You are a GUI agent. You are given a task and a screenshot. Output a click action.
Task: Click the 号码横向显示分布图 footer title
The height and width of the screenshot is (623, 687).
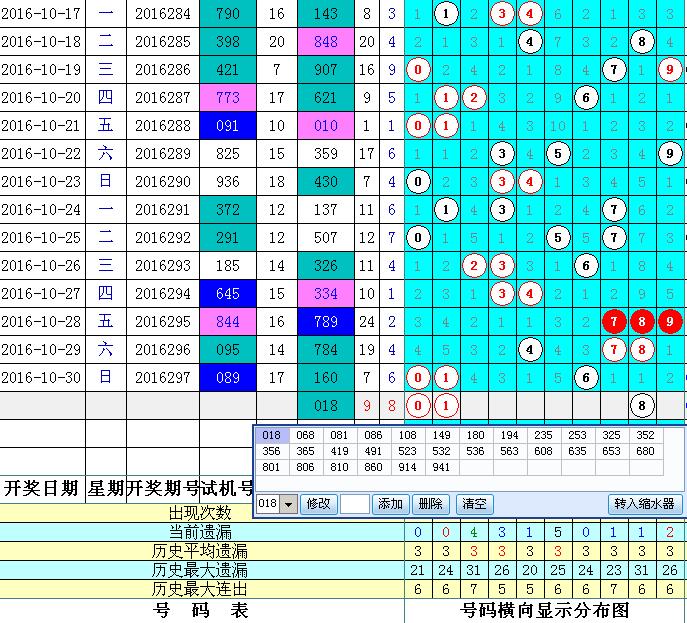545,610
